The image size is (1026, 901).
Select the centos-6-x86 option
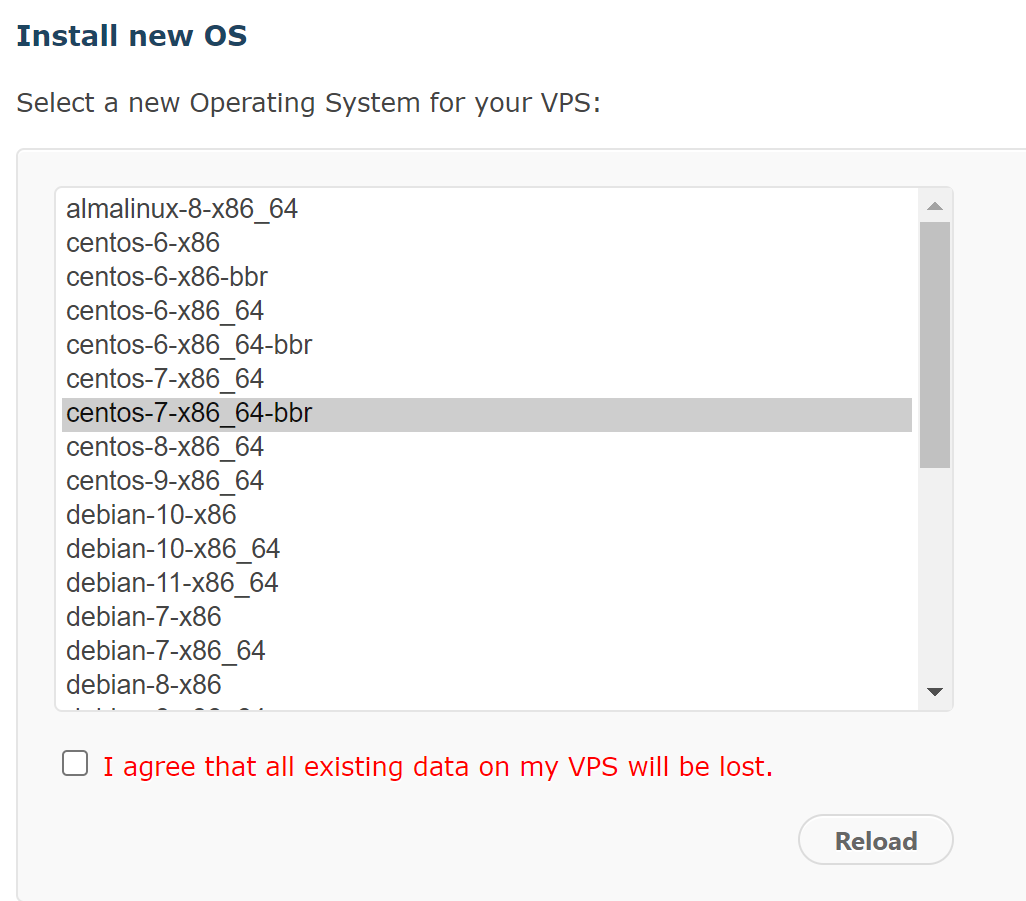pyautogui.click(x=143, y=243)
